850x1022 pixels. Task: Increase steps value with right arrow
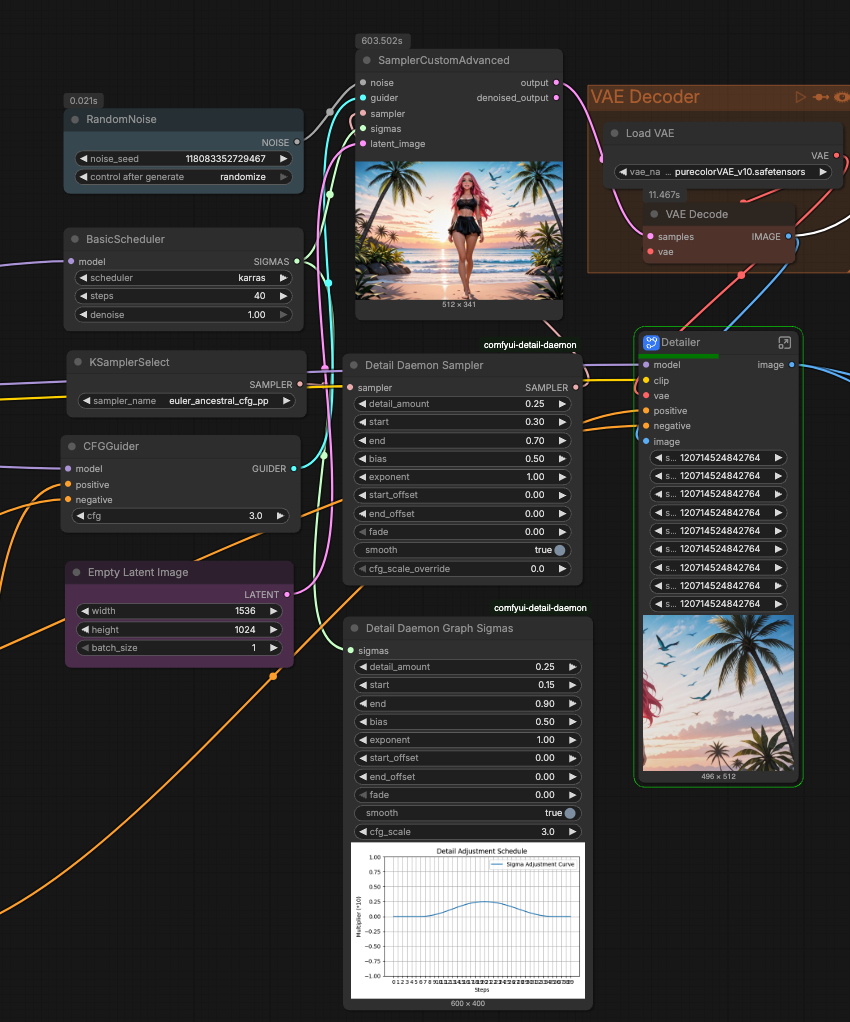click(284, 296)
